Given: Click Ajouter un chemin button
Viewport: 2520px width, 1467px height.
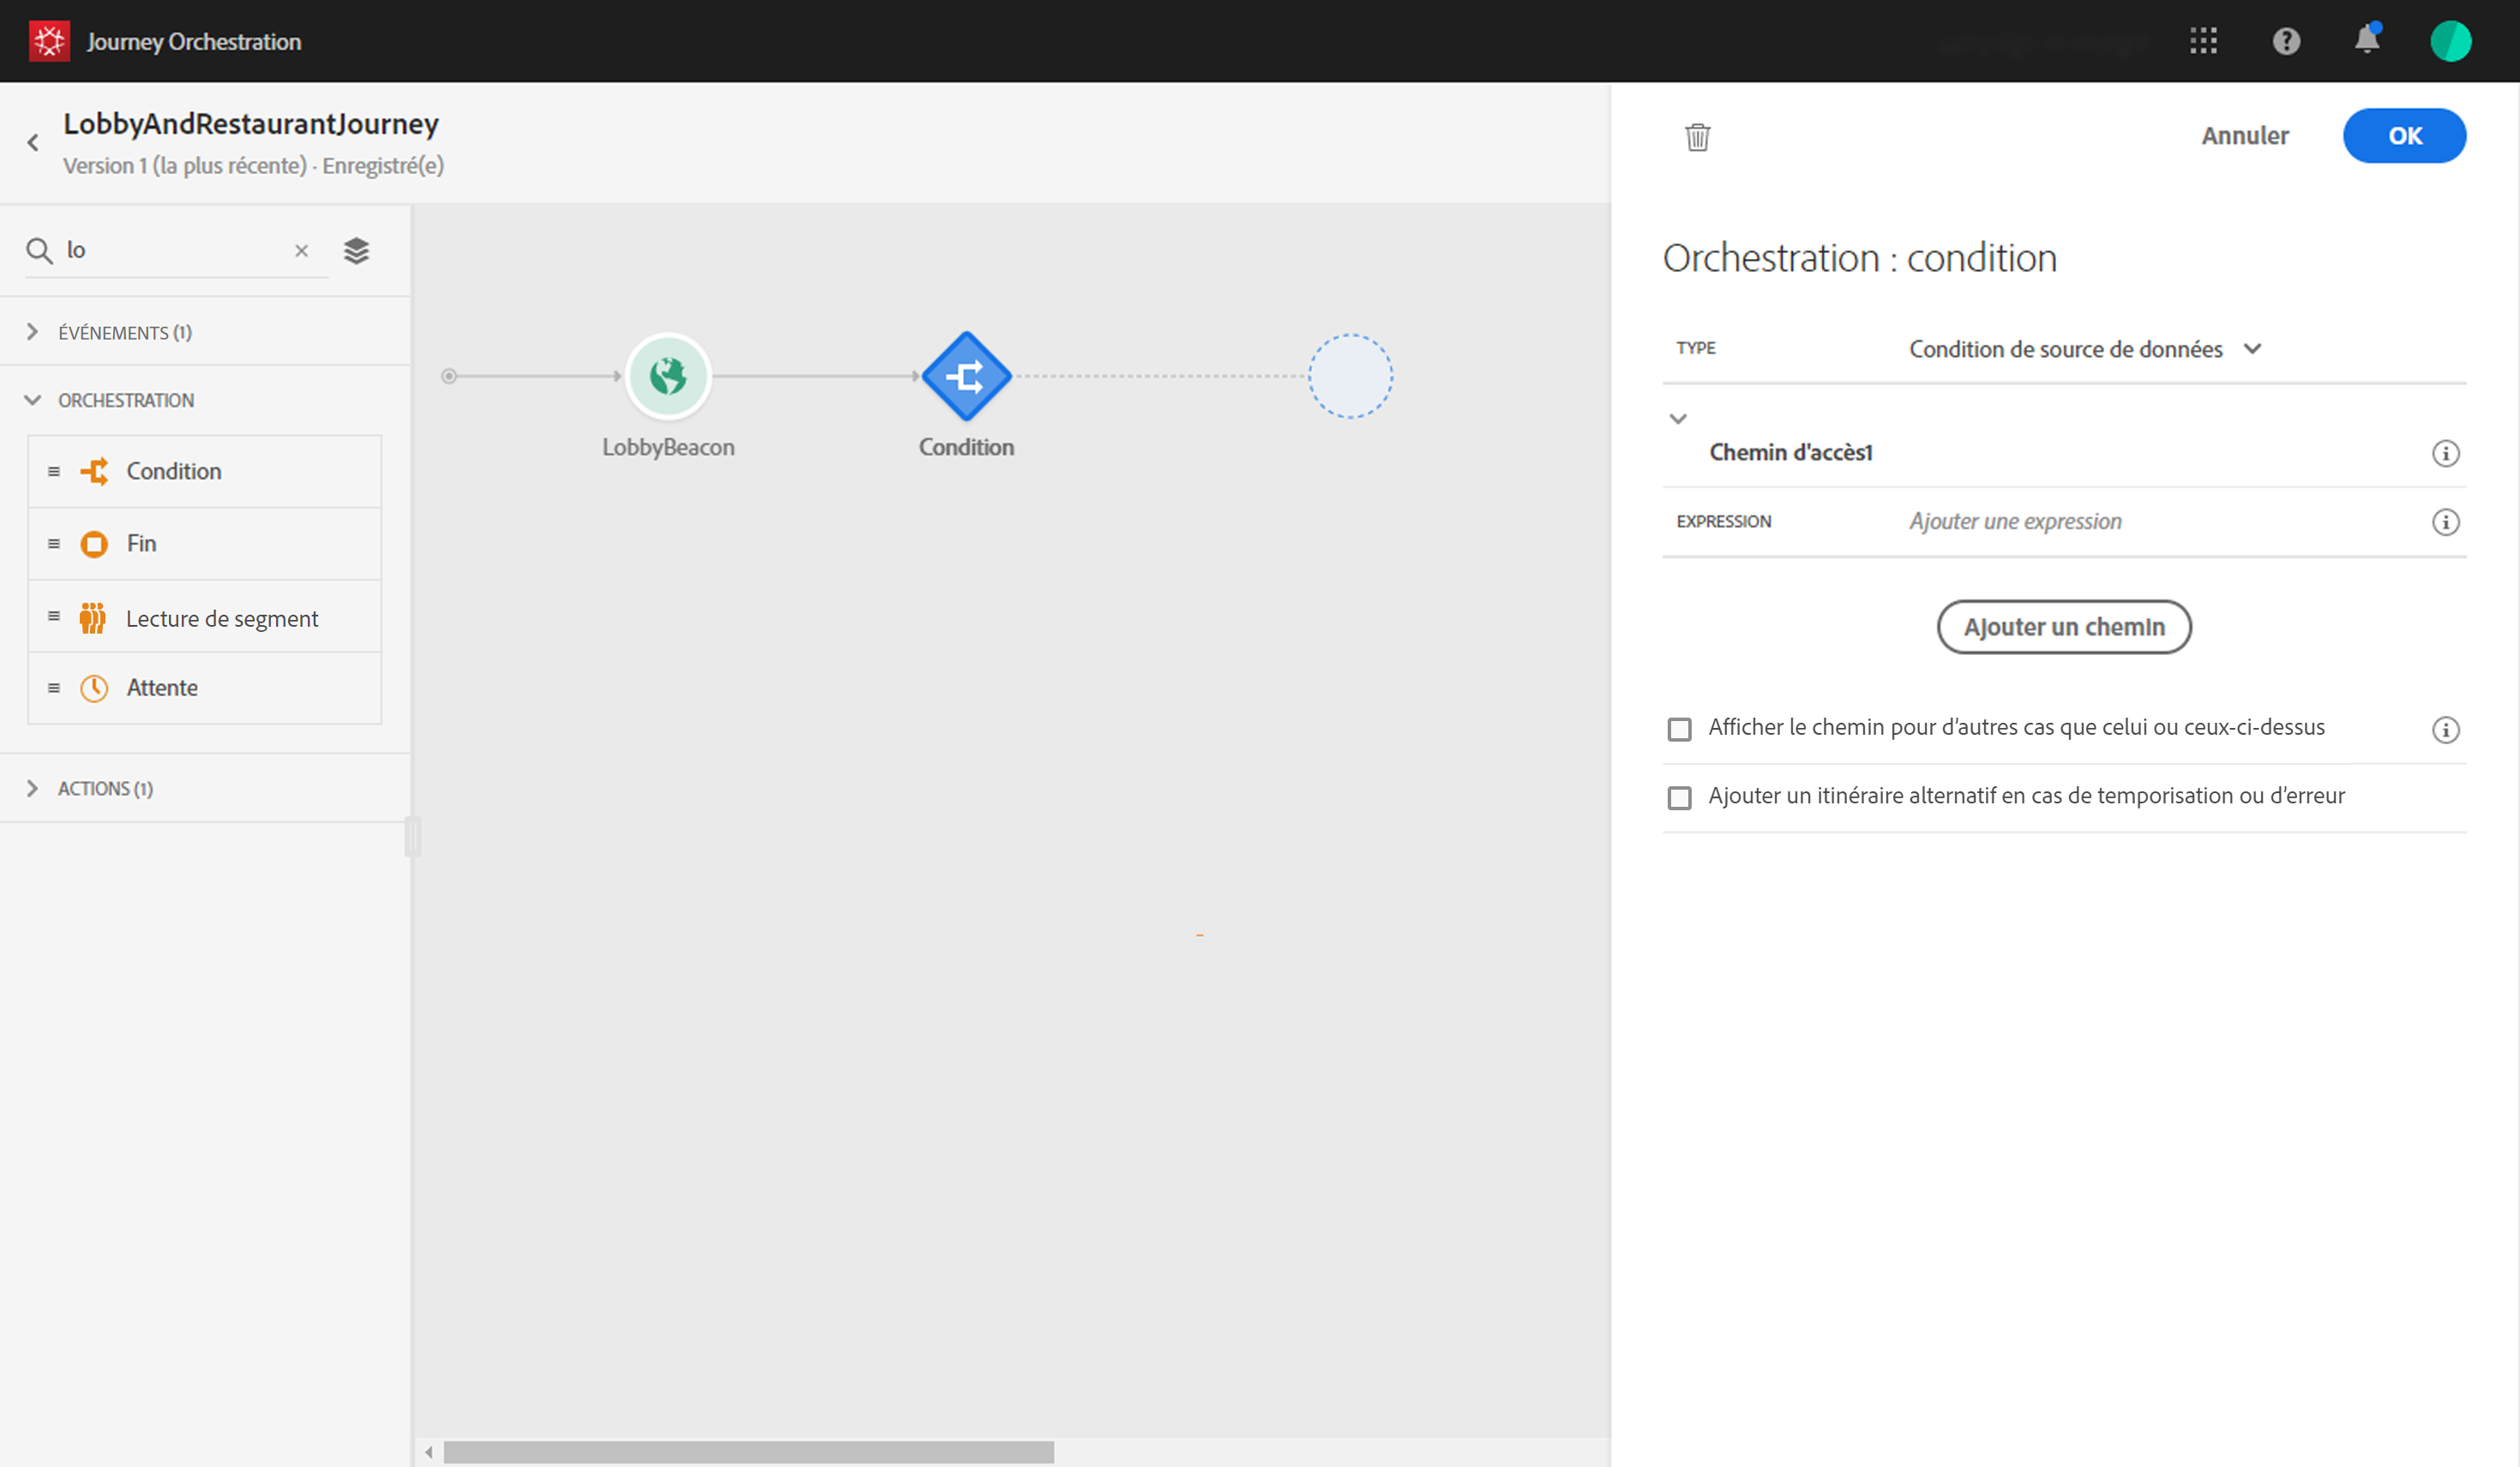Looking at the screenshot, I should (x=2063, y=627).
